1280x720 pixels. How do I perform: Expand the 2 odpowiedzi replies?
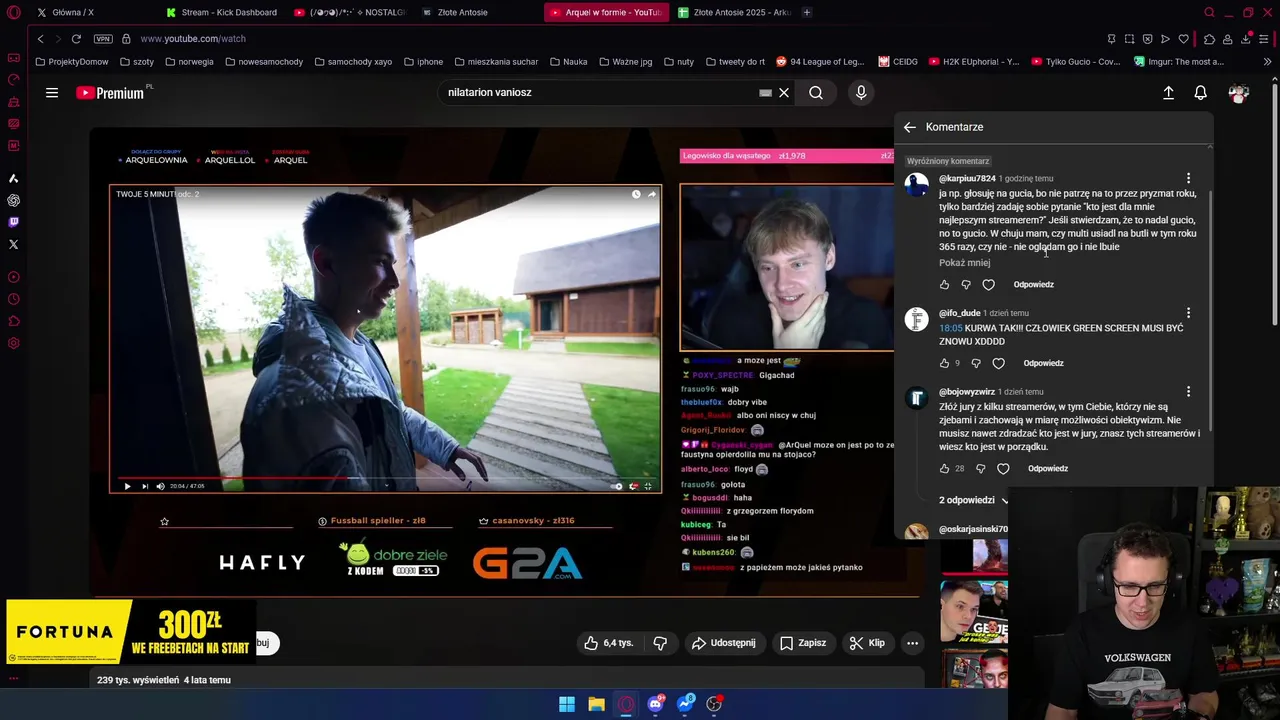(x=973, y=500)
